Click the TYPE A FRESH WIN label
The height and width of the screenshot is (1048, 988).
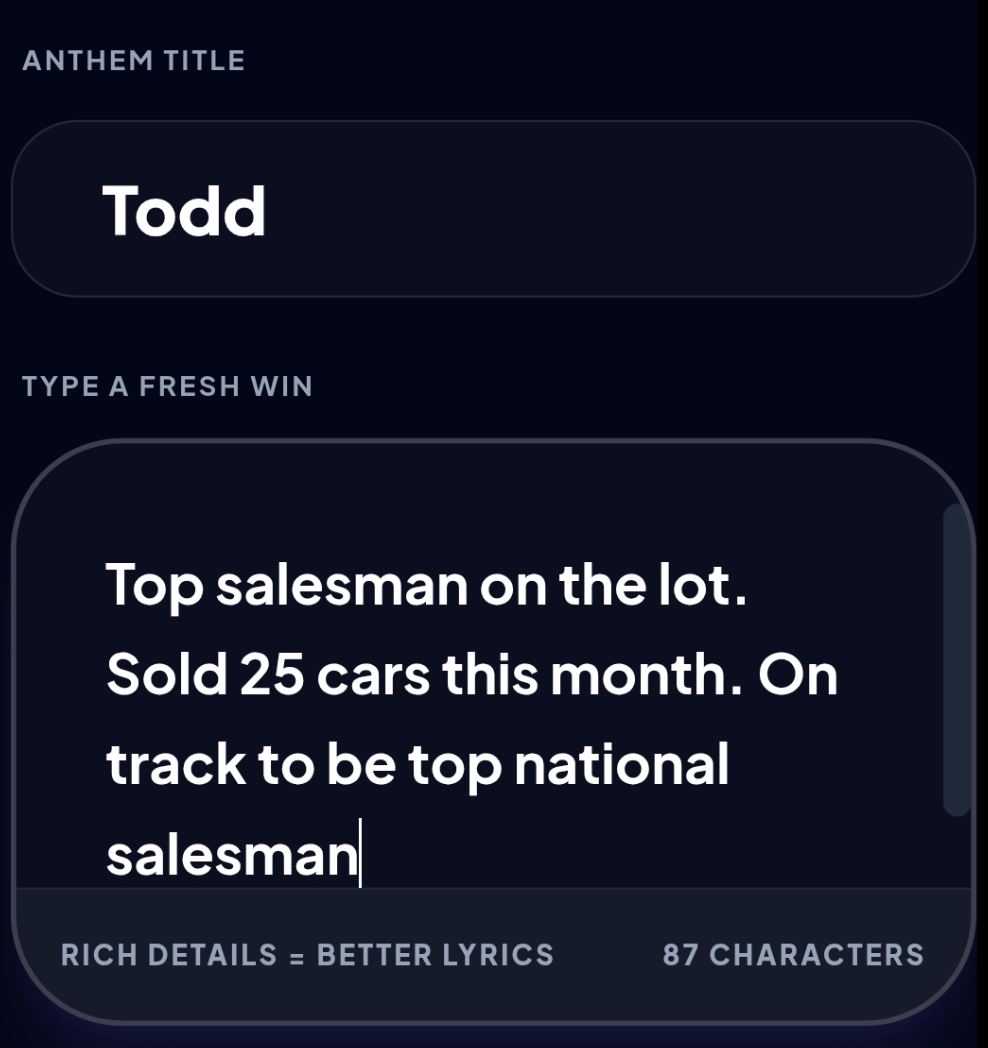(x=169, y=385)
